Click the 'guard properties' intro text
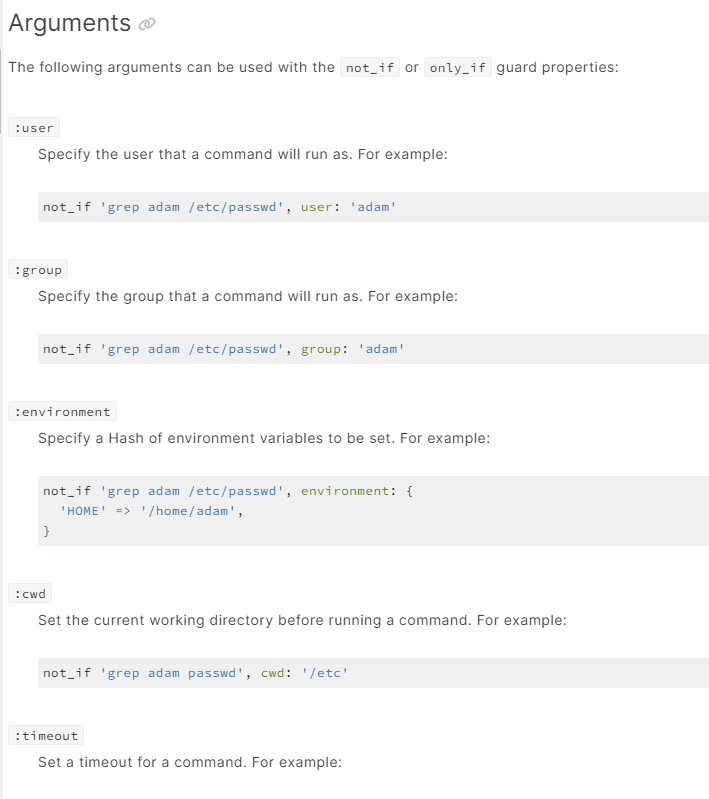The image size is (709, 799). click(x=557, y=68)
